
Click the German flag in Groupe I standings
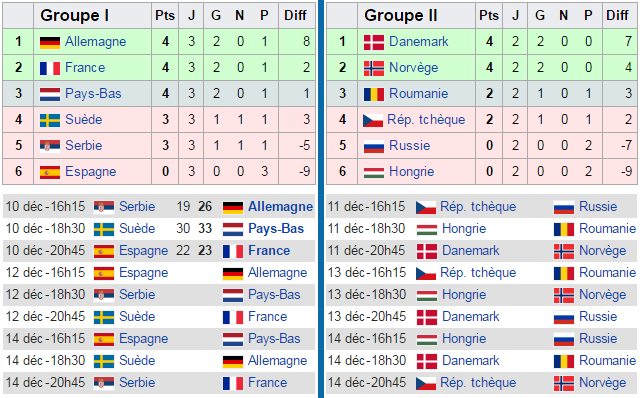[50, 42]
